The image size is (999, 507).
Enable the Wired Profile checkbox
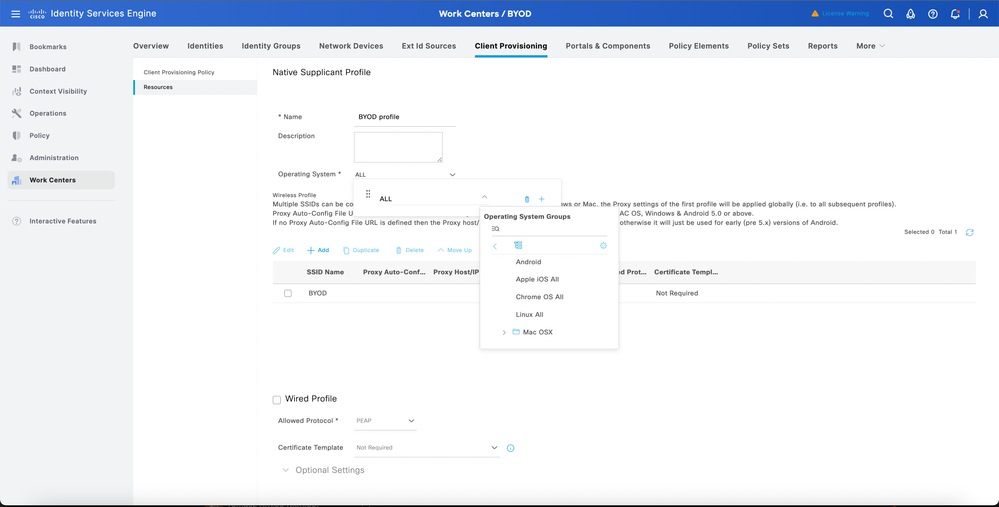(277, 400)
